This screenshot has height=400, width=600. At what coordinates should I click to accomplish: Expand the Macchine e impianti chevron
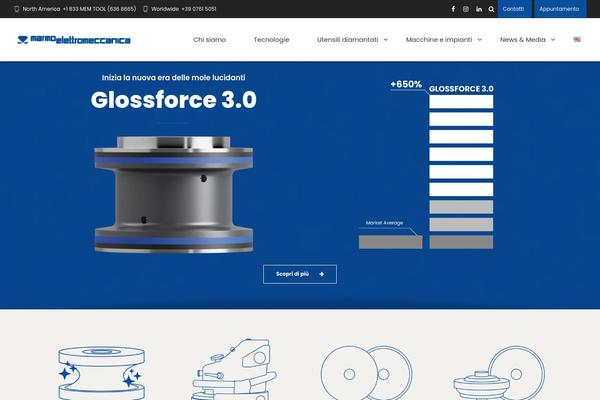479,39
